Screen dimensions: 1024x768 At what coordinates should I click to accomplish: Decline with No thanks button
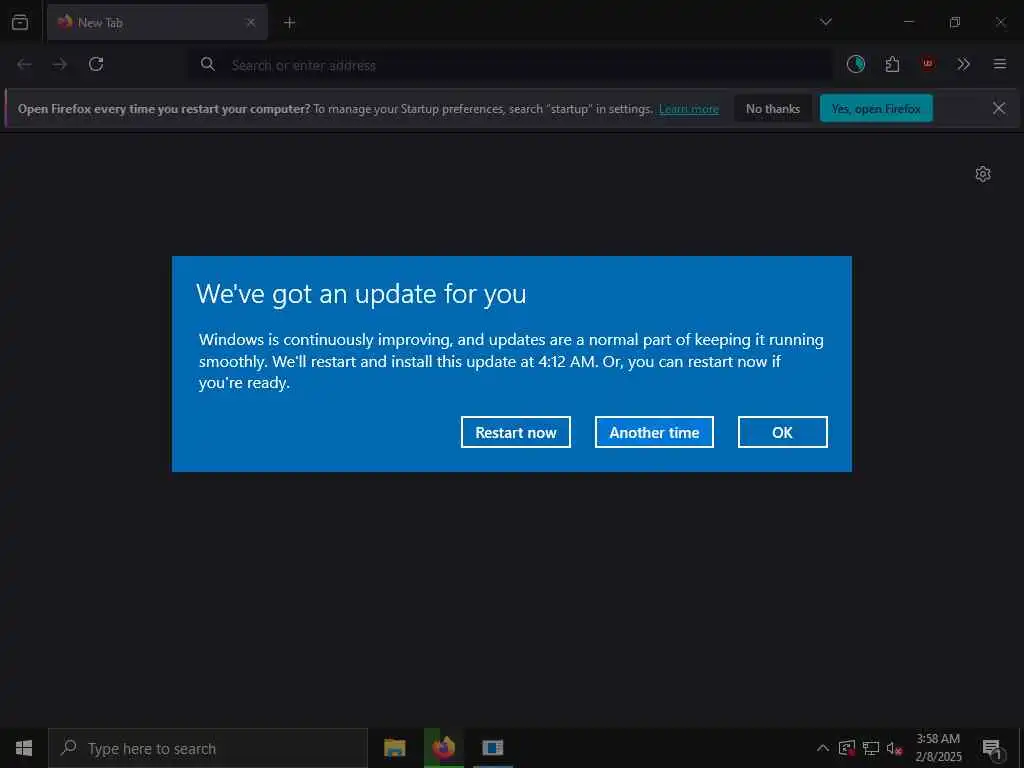(x=773, y=108)
